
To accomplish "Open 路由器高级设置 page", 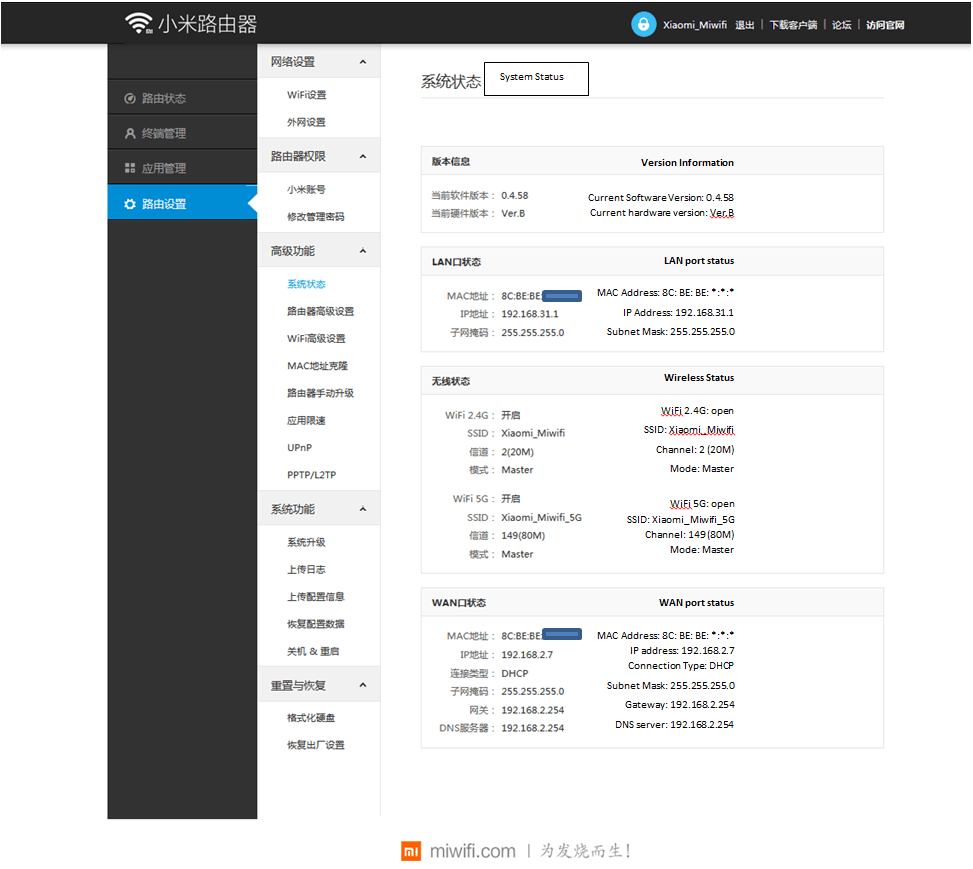I will (320, 311).
